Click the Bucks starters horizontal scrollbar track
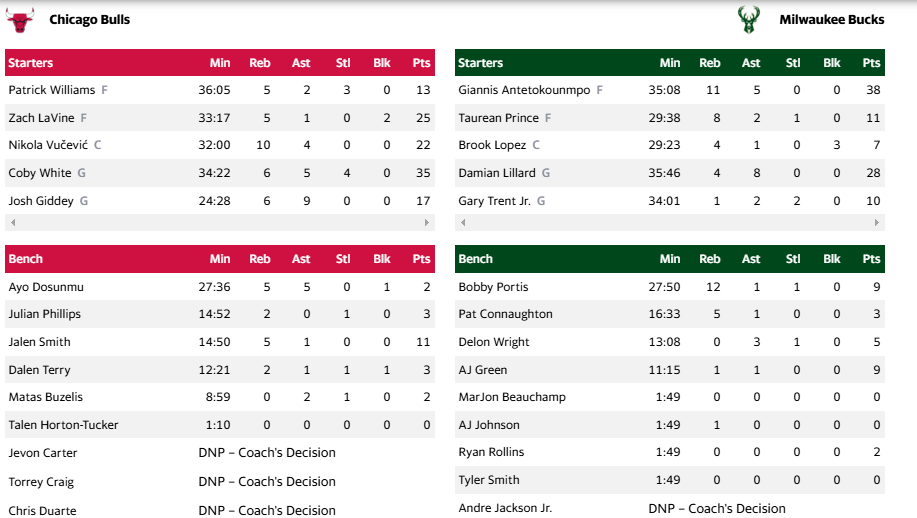This screenshot has width=917, height=518. (670, 222)
